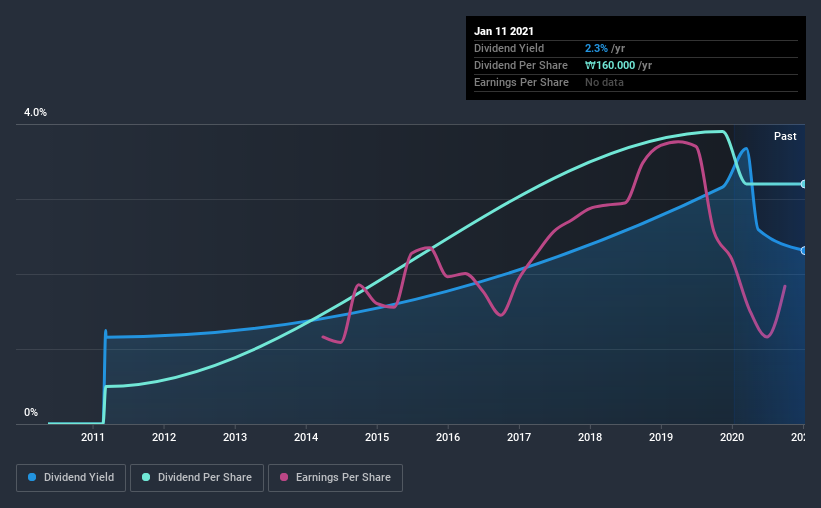Select the Dividend Yield endpoint marker
This screenshot has height=508, width=821.
click(x=804, y=250)
